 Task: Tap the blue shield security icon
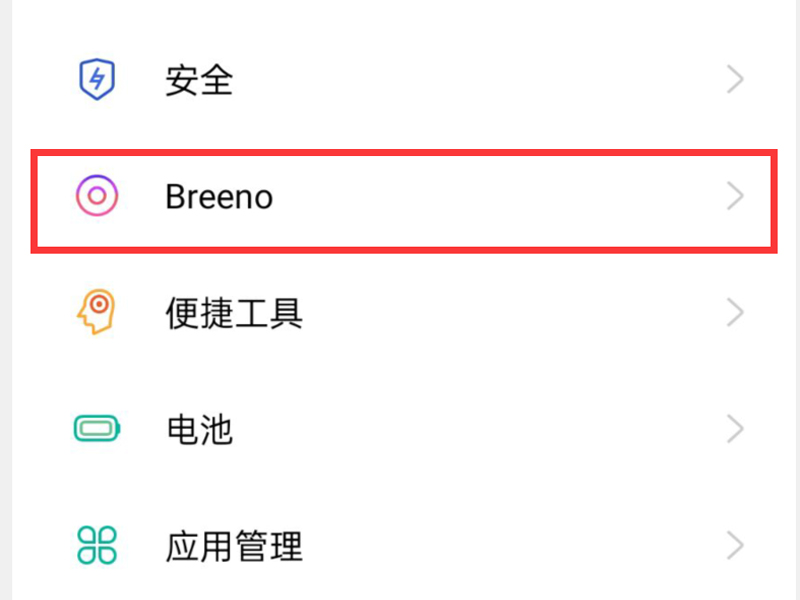[97, 80]
